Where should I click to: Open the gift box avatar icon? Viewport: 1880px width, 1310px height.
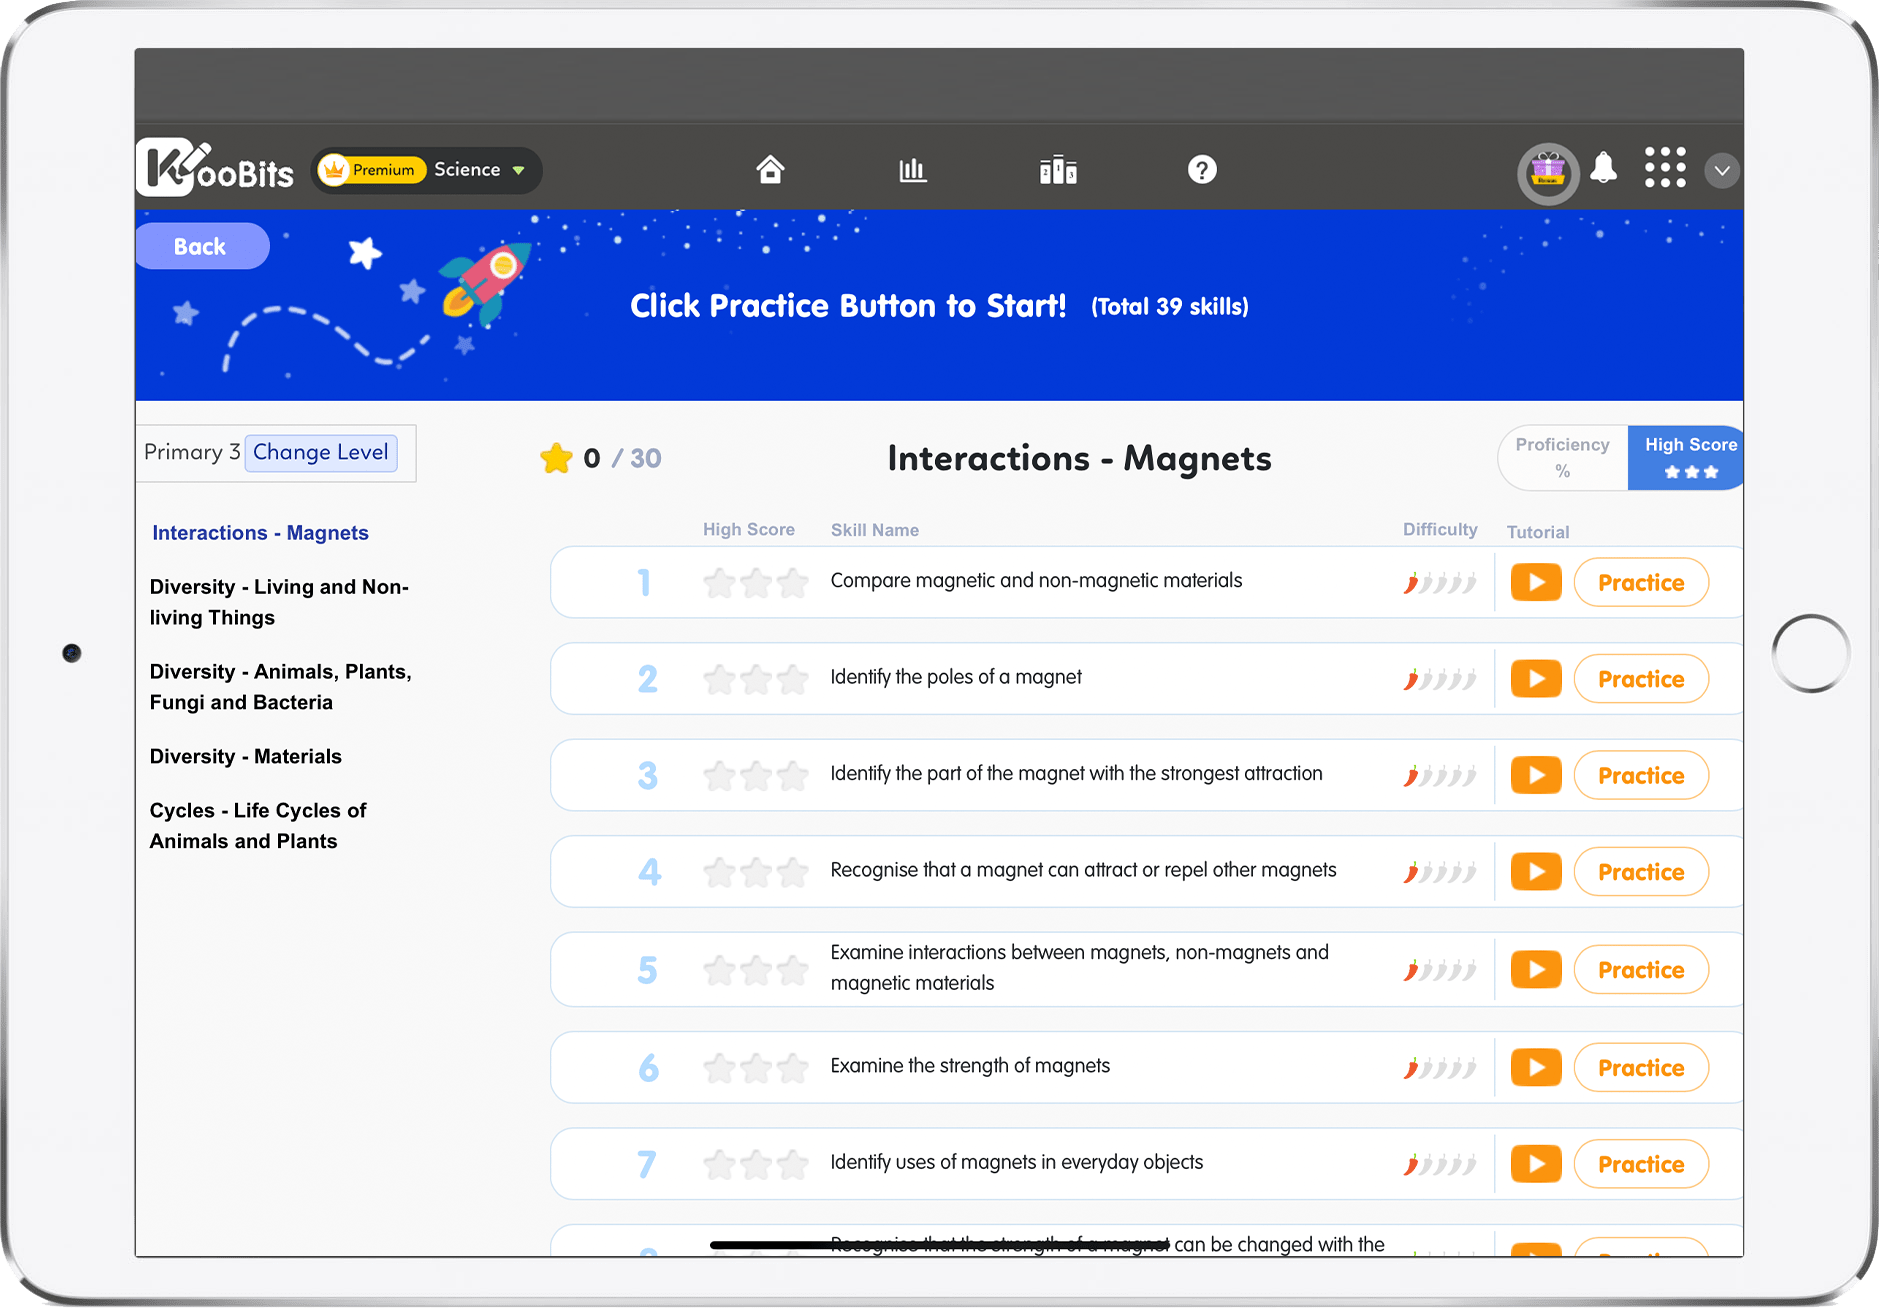(1548, 173)
